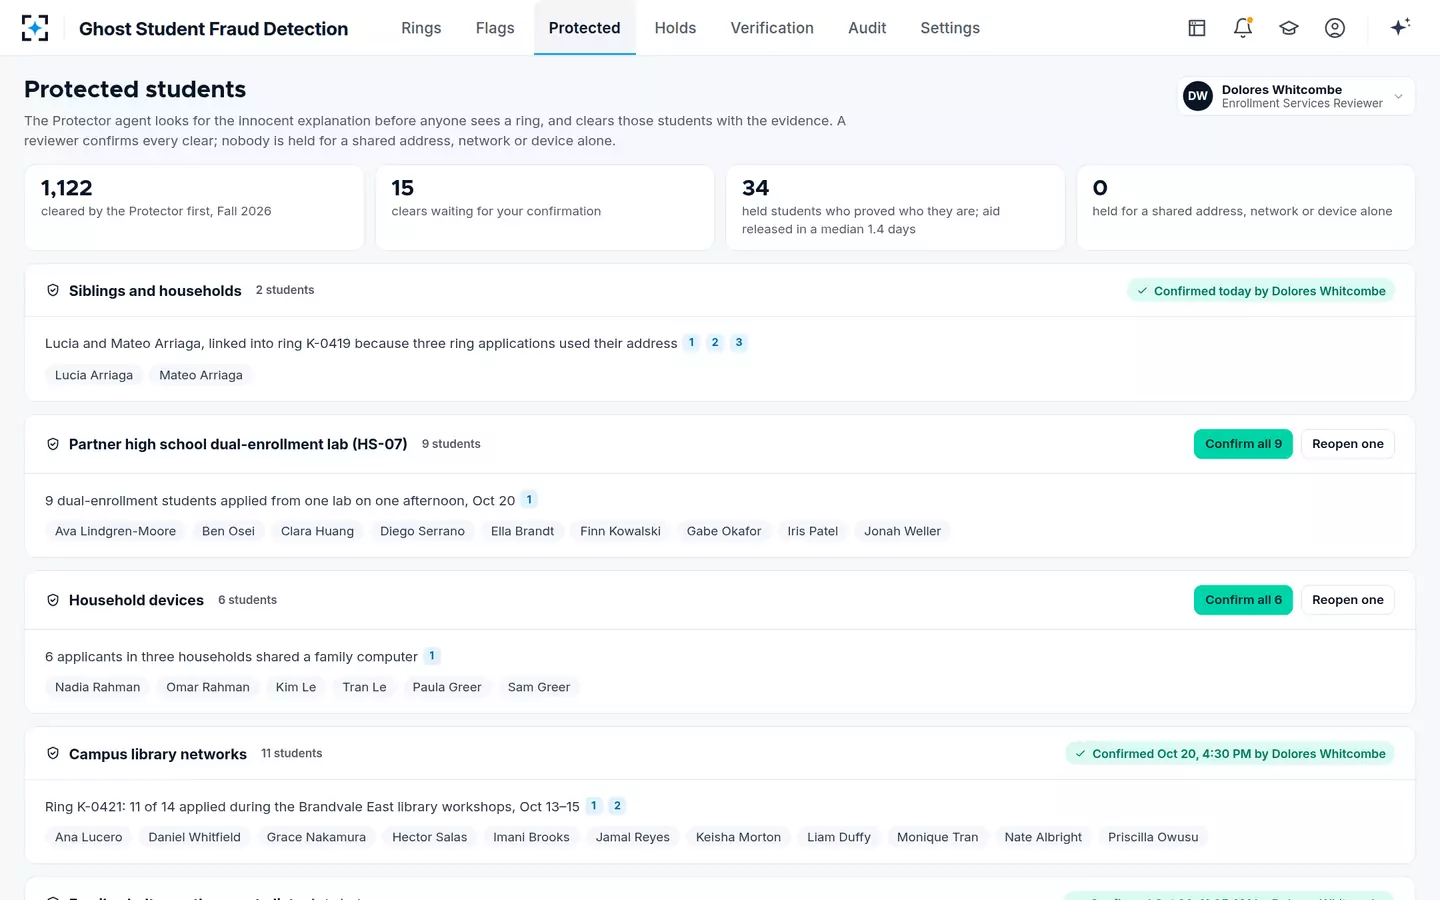1440x900 pixels.
Task: Open evidence citation 1 for the Arriaga address
Action: (691, 342)
